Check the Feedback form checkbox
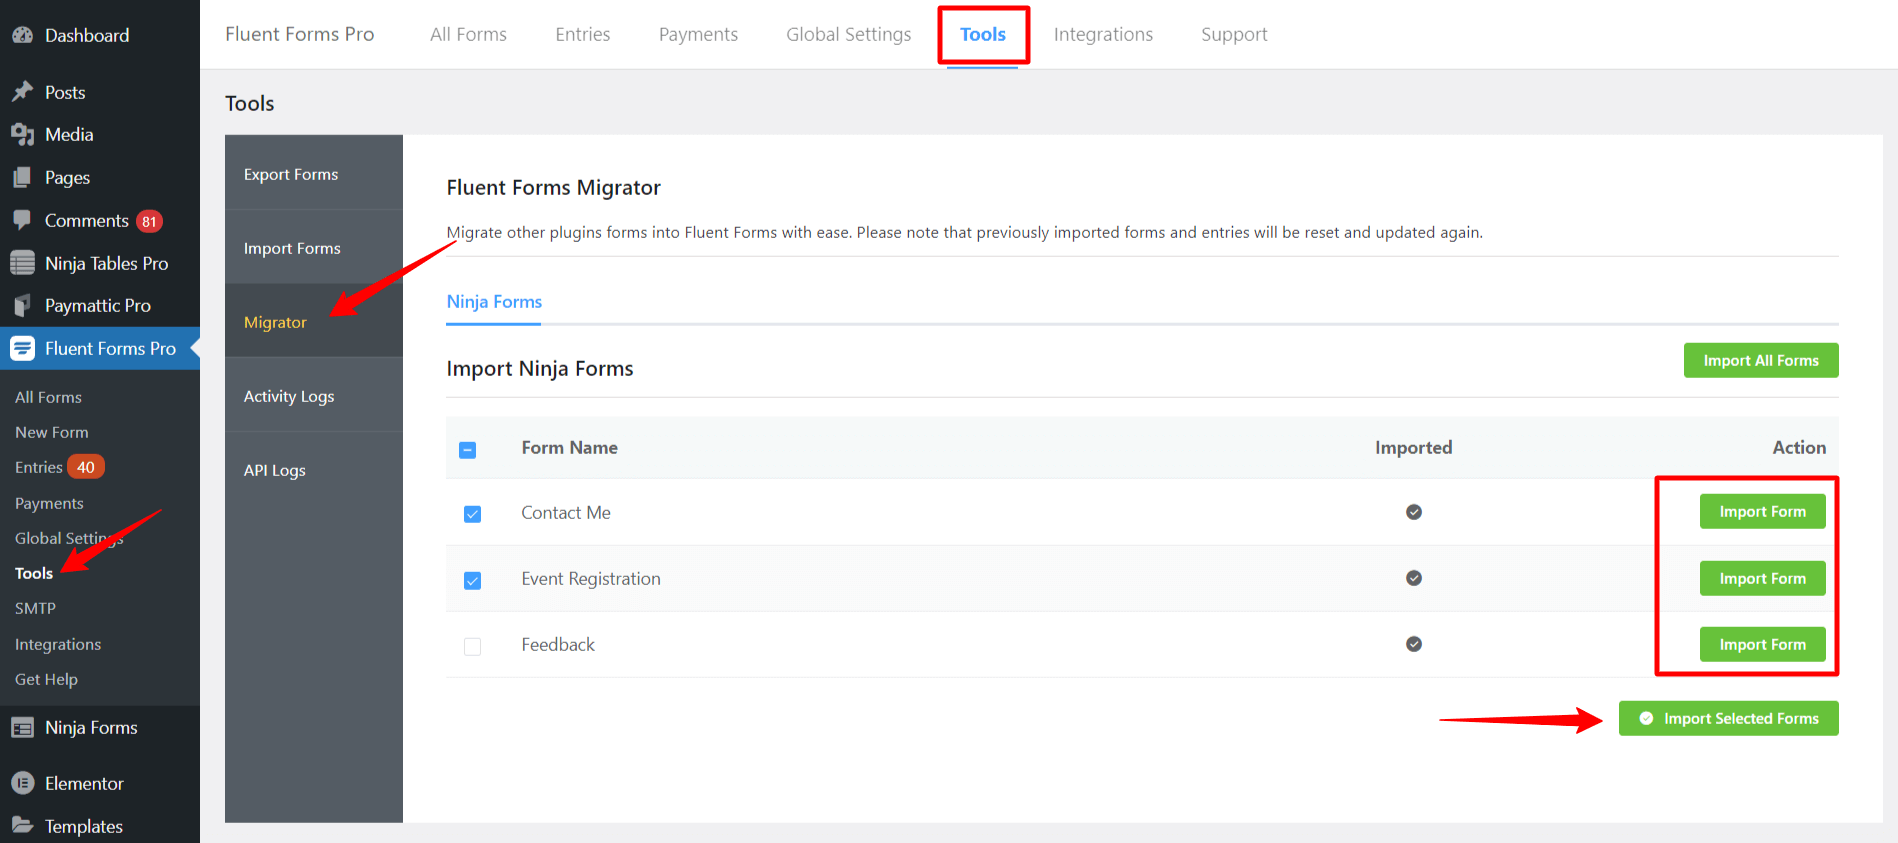1898x843 pixels. pyautogui.click(x=472, y=646)
